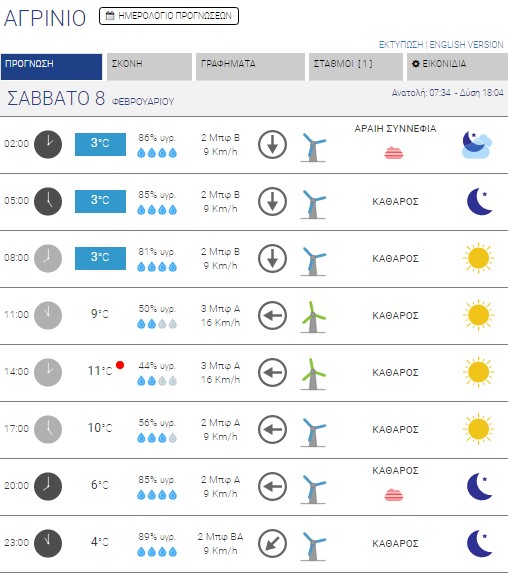Click the partly cloudy moon icon at 02:00
Viewport: 508px width, 573px height.
(477, 145)
